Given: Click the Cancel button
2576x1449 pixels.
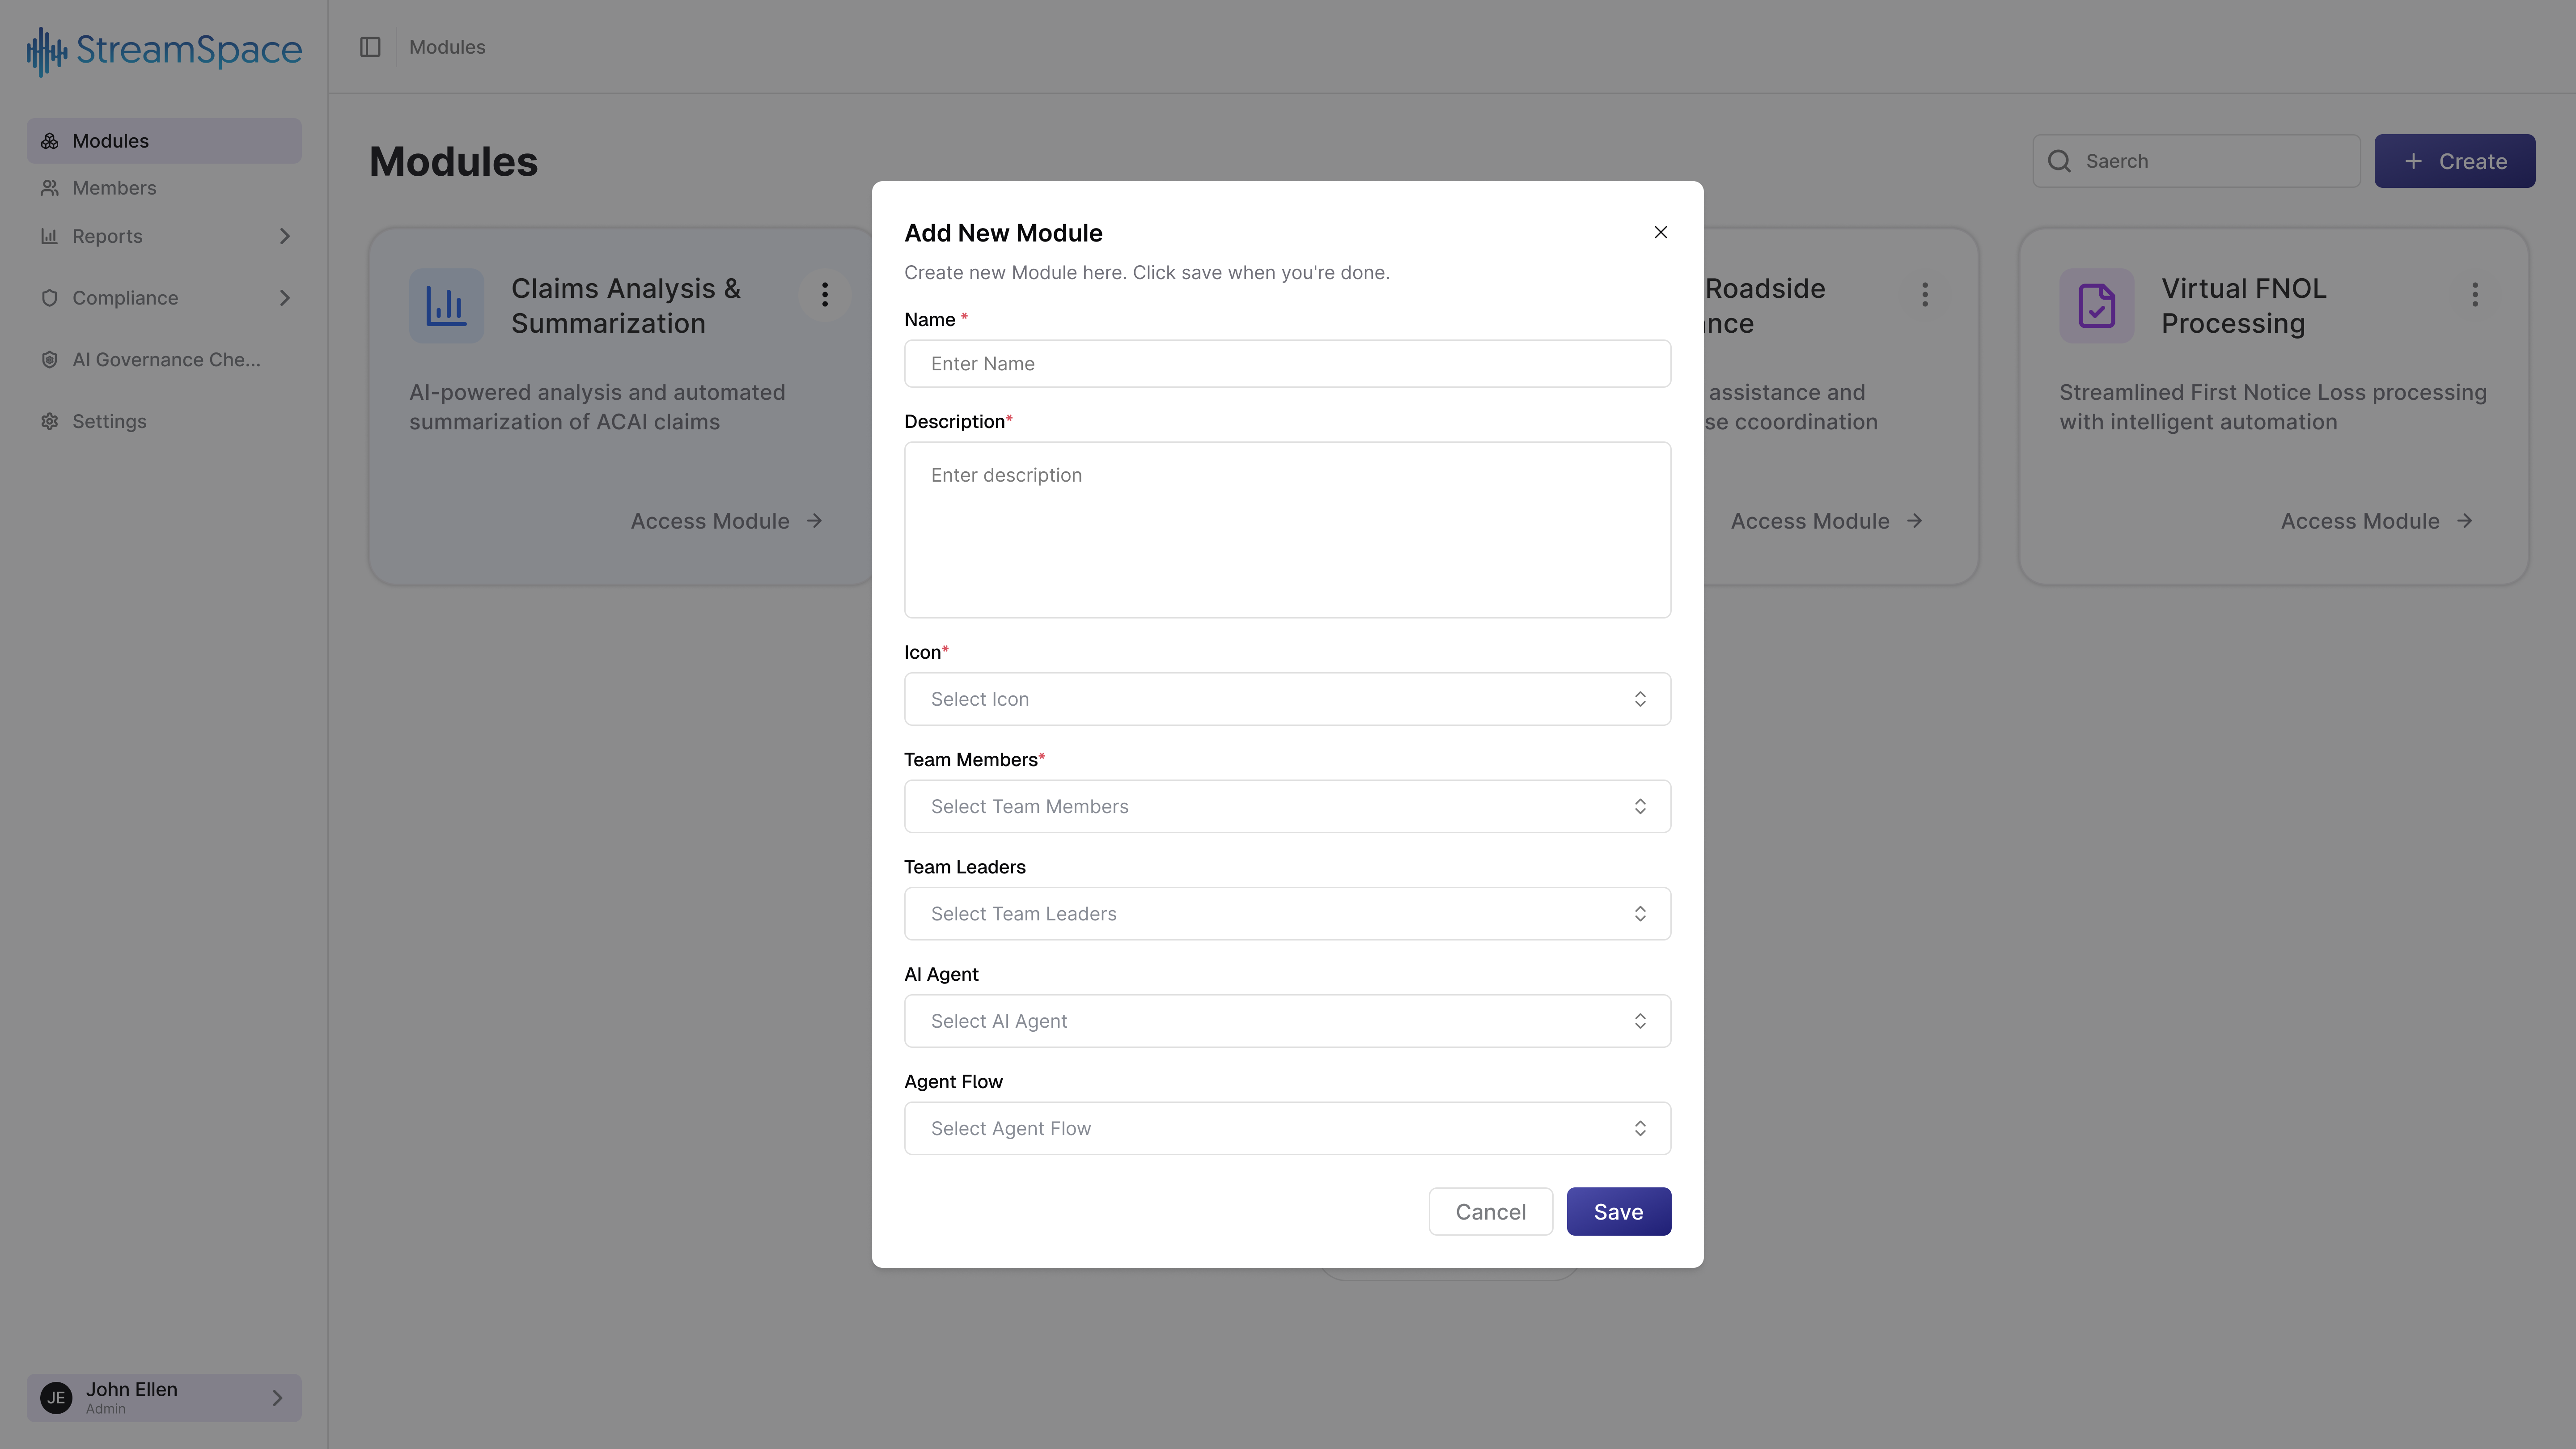Looking at the screenshot, I should click(x=1490, y=1212).
